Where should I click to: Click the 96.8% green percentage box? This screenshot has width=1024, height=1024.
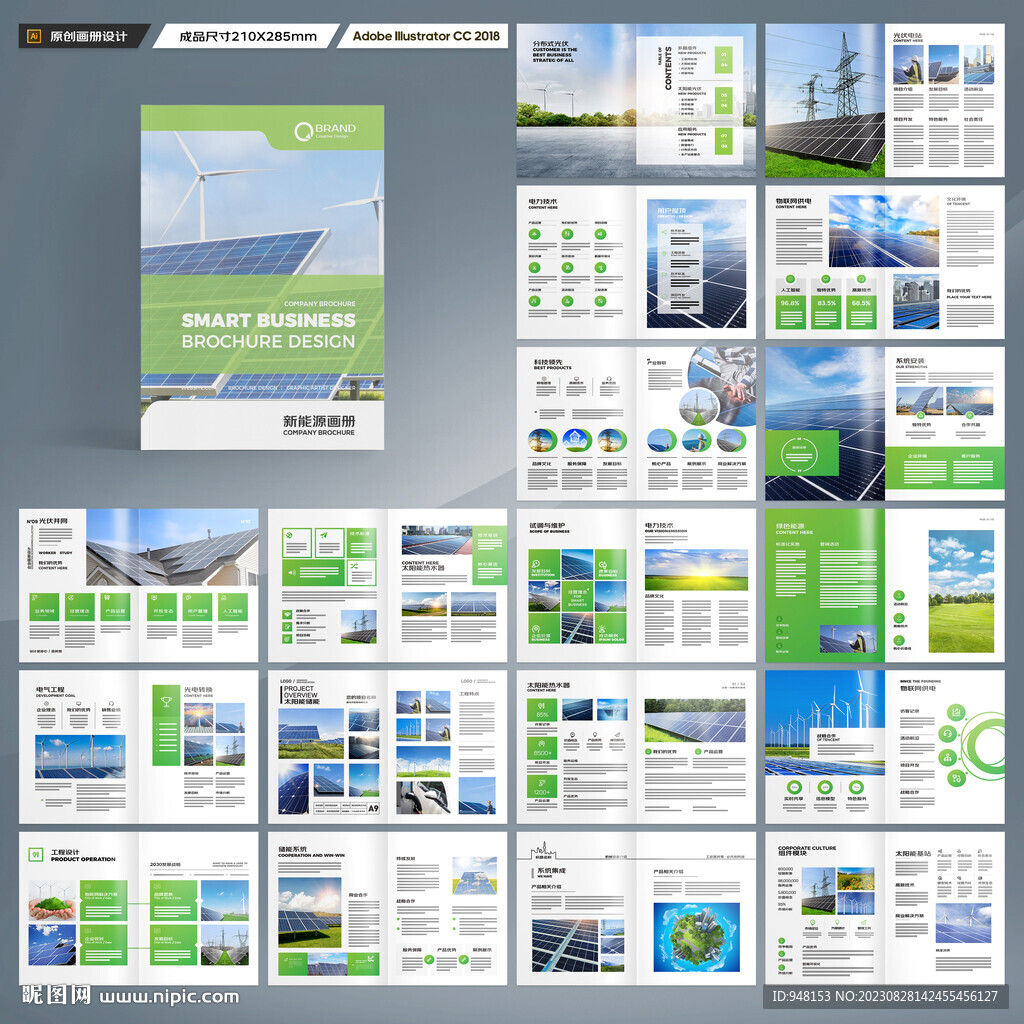pyautogui.click(x=790, y=312)
